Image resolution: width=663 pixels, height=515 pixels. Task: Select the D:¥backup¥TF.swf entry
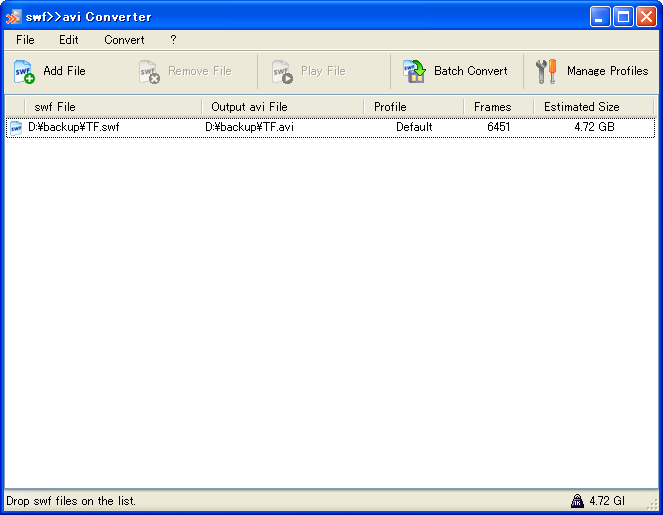click(74, 127)
